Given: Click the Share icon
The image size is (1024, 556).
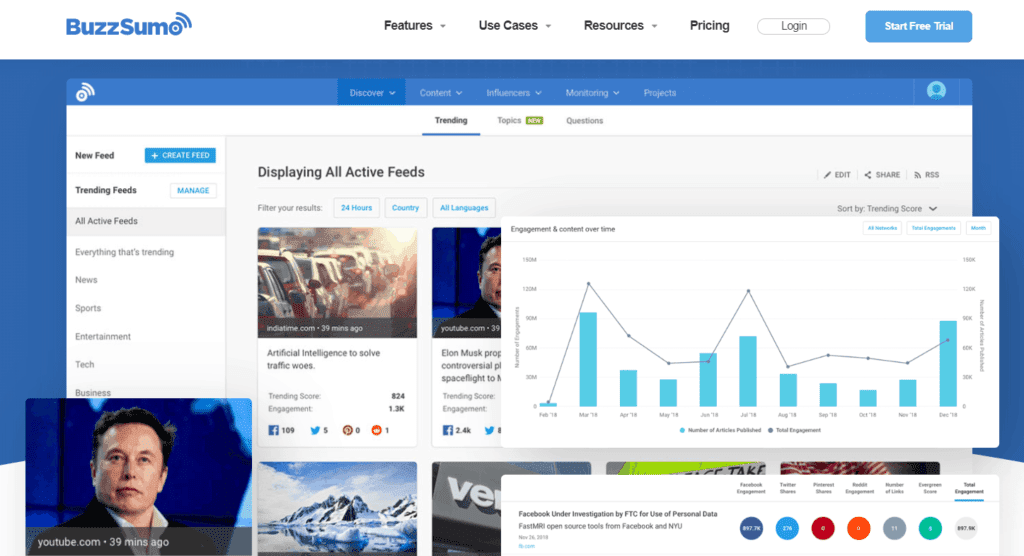Looking at the screenshot, I should [x=868, y=175].
